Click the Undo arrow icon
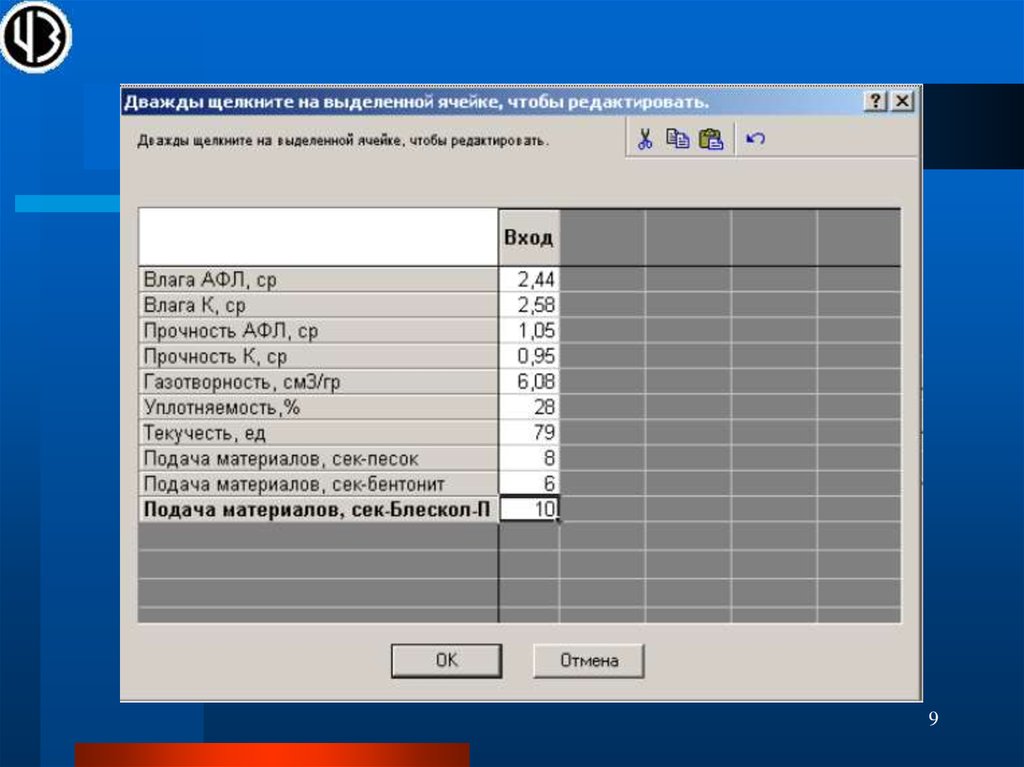The width and height of the screenshot is (1024, 767). coord(756,140)
